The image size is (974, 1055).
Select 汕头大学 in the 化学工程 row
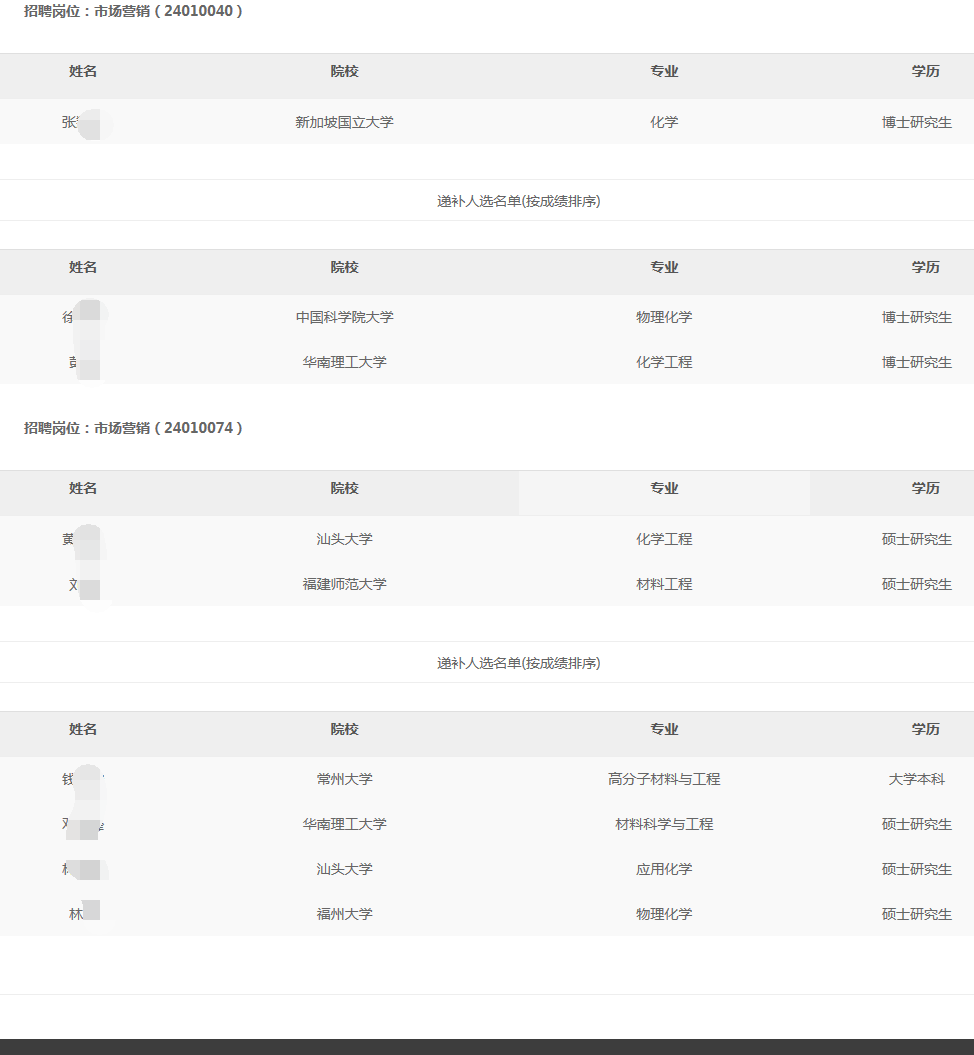point(344,539)
